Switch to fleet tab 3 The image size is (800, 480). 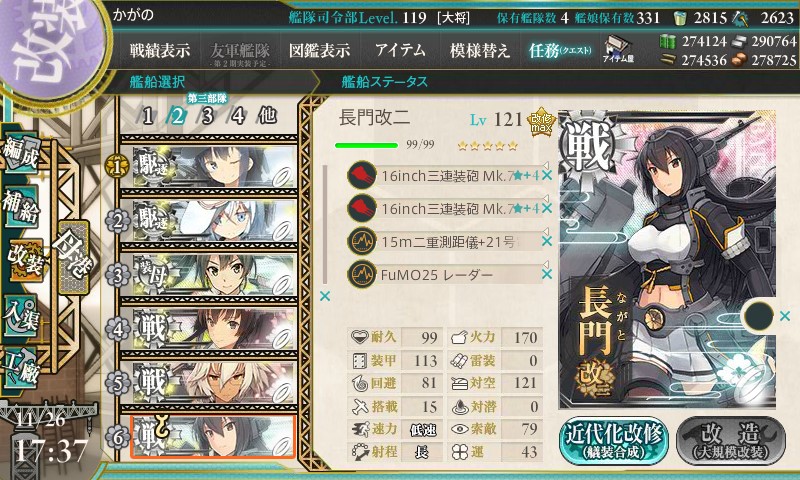click(207, 116)
